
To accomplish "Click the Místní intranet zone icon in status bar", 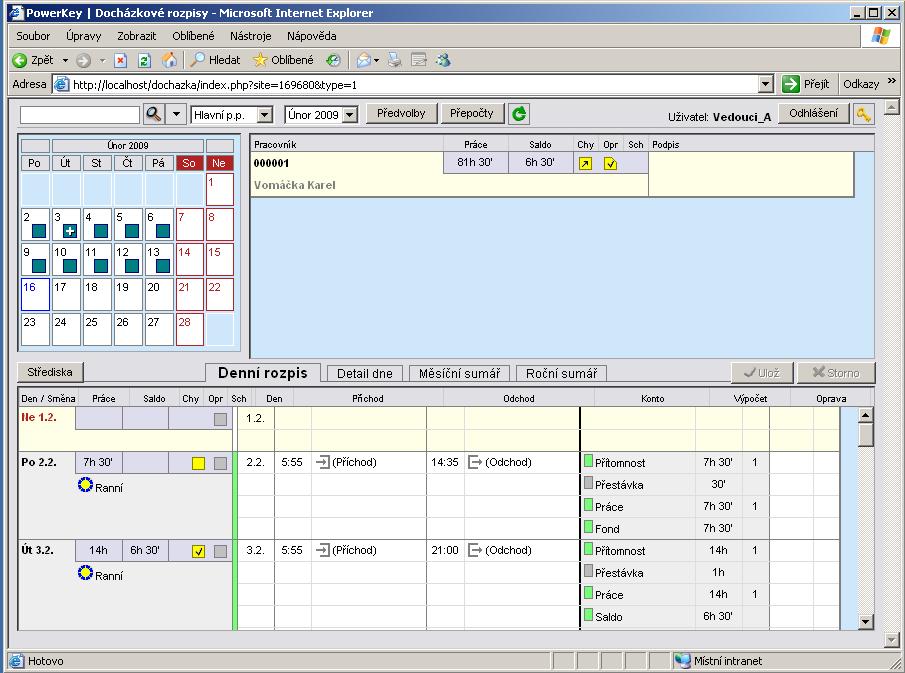I will point(683,660).
